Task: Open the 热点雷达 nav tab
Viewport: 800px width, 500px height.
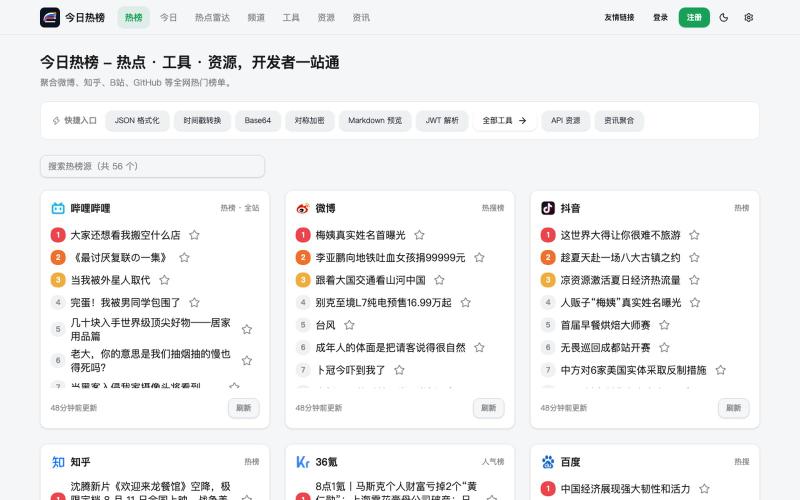Action: pyautogui.click(x=212, y=17)
